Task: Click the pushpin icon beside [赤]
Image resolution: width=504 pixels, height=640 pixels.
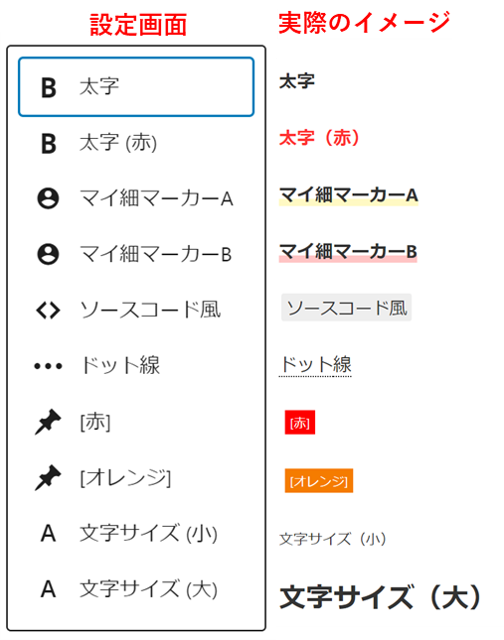Action: coord(48,422)
